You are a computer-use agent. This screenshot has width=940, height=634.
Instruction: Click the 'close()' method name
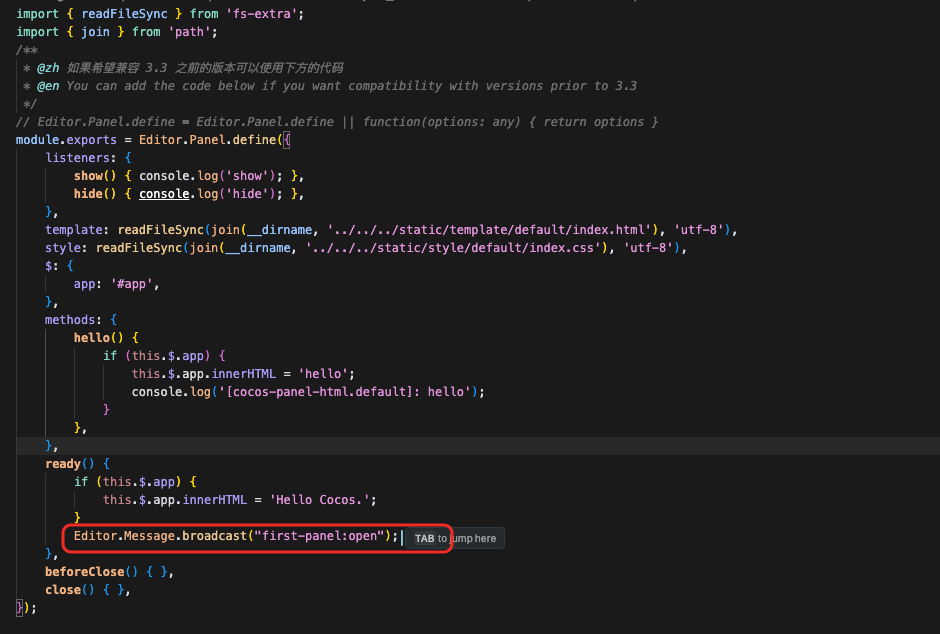coord(70,589)
